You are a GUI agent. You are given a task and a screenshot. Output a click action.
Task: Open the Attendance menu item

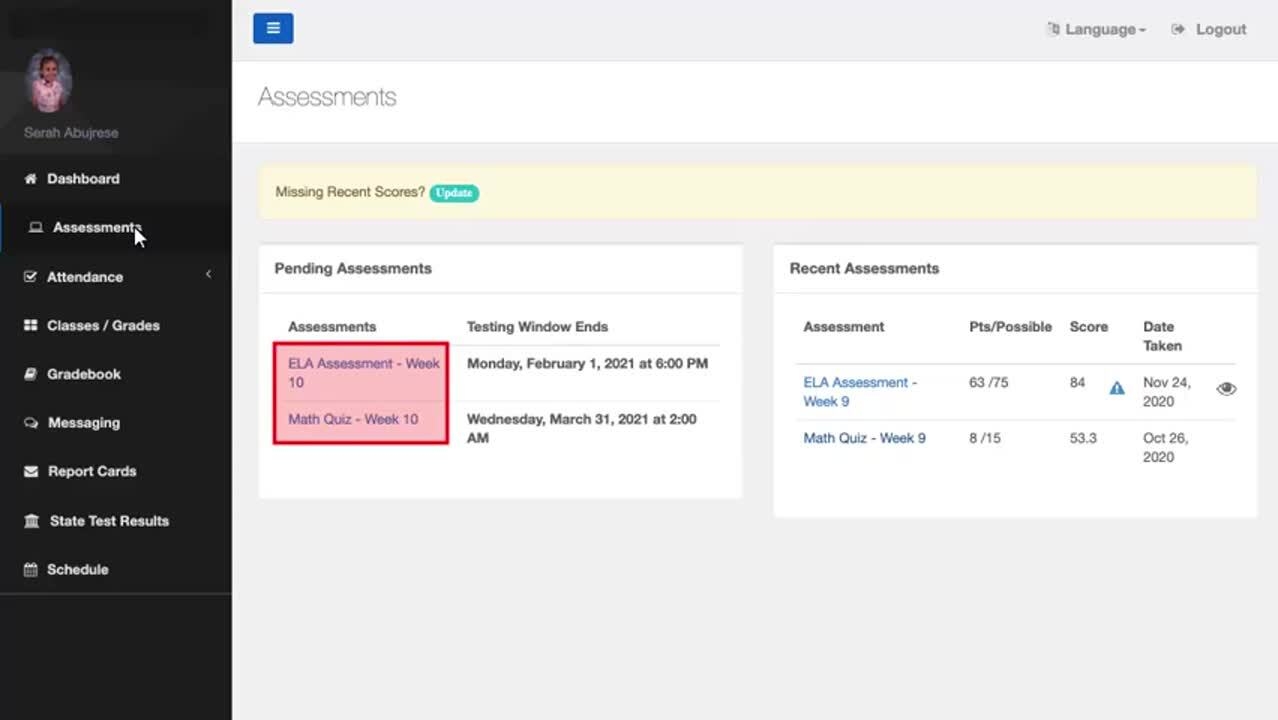tap(85, 277)
